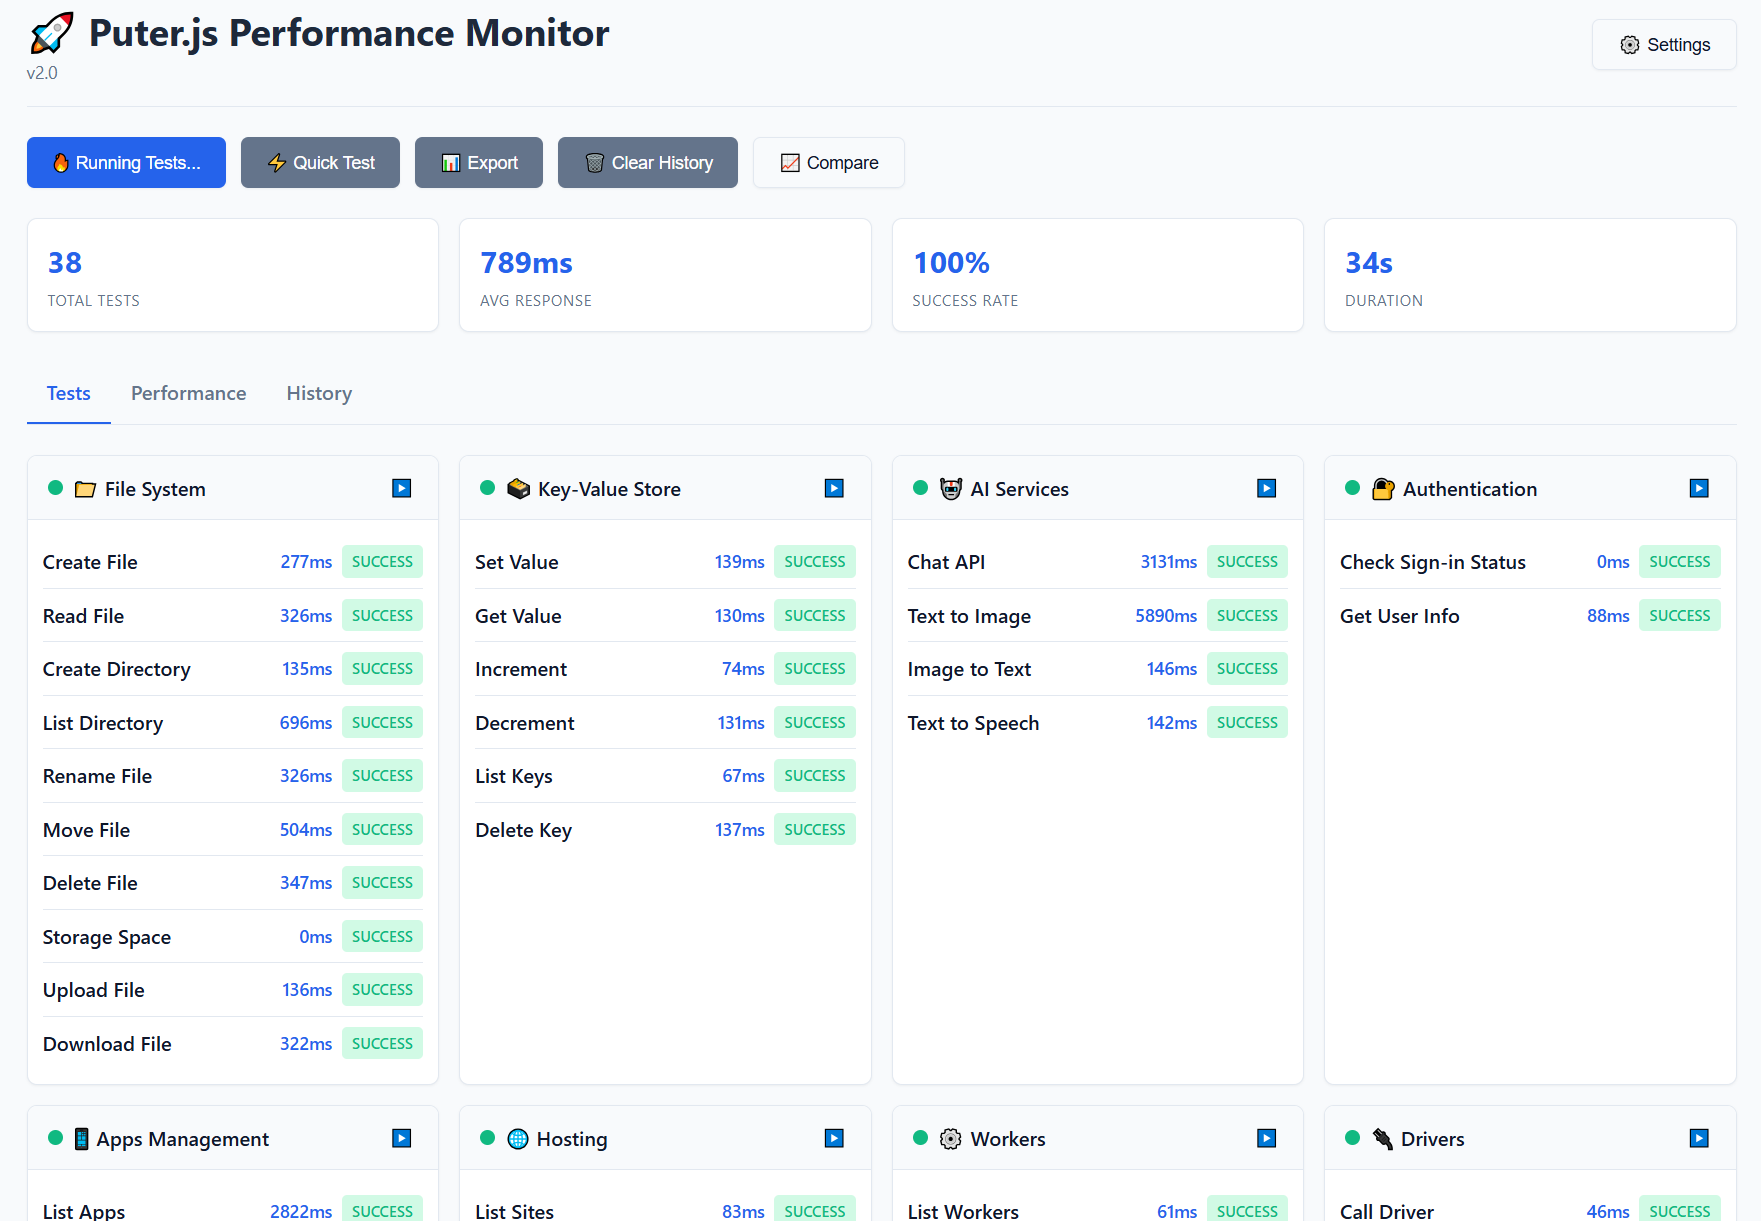Switch to the Tests tab
1761x1221 pixels.
69,394
